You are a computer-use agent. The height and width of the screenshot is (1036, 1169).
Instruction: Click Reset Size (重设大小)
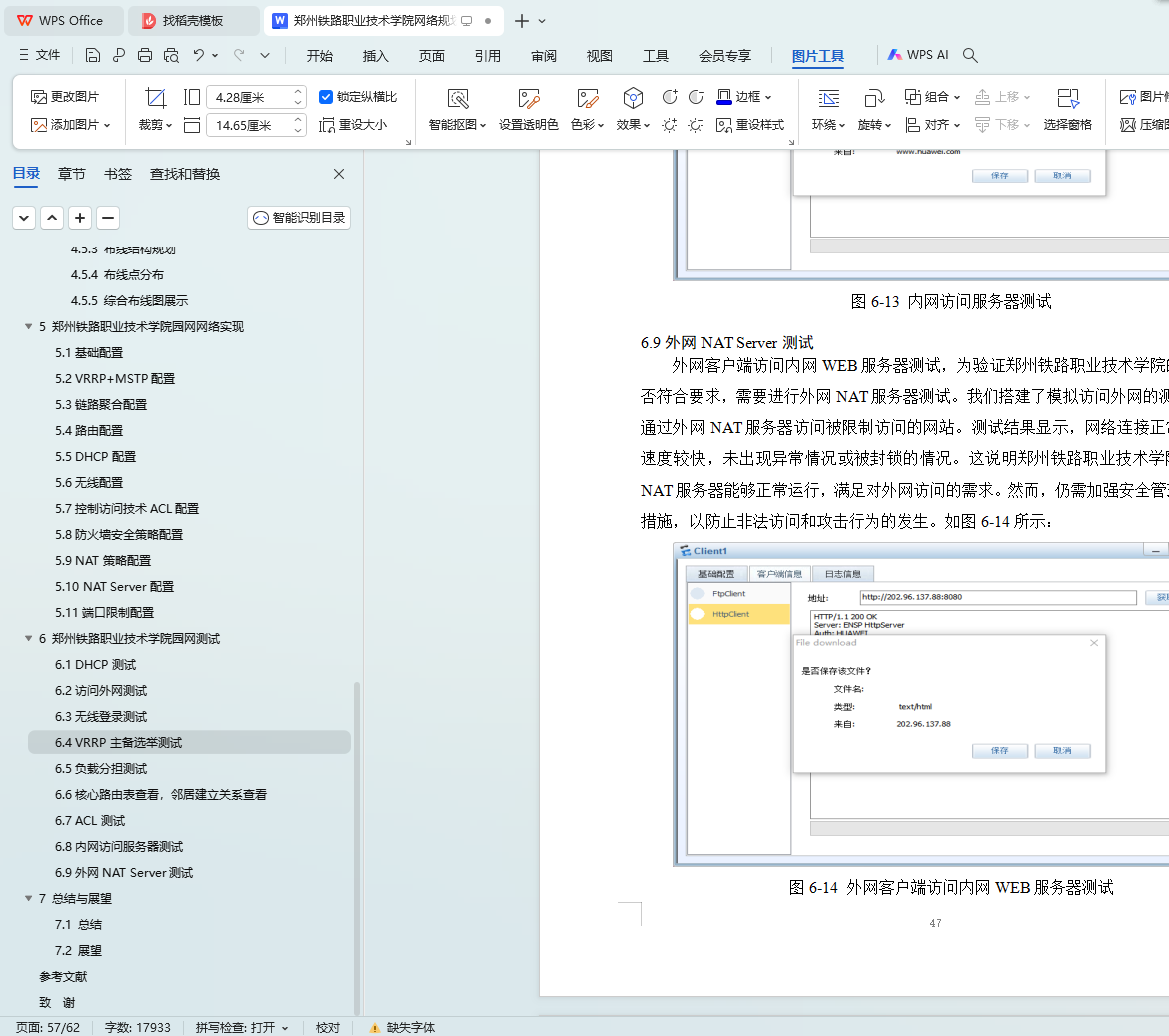pos(353,125)
